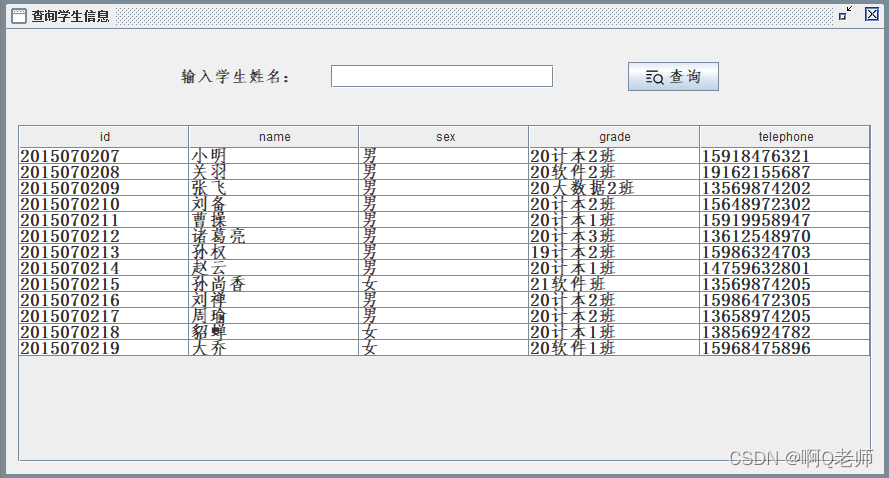
Task: Select the cell with id 2015070209
Action: 104,188
